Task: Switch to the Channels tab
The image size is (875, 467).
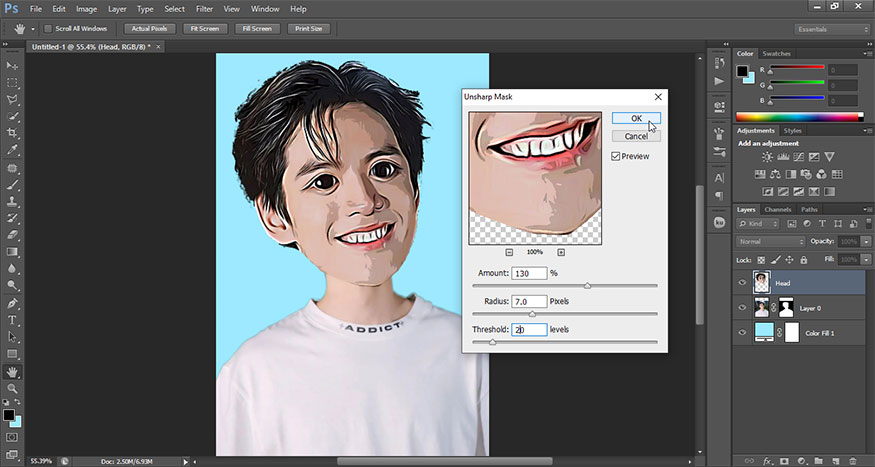Action: 777,209
